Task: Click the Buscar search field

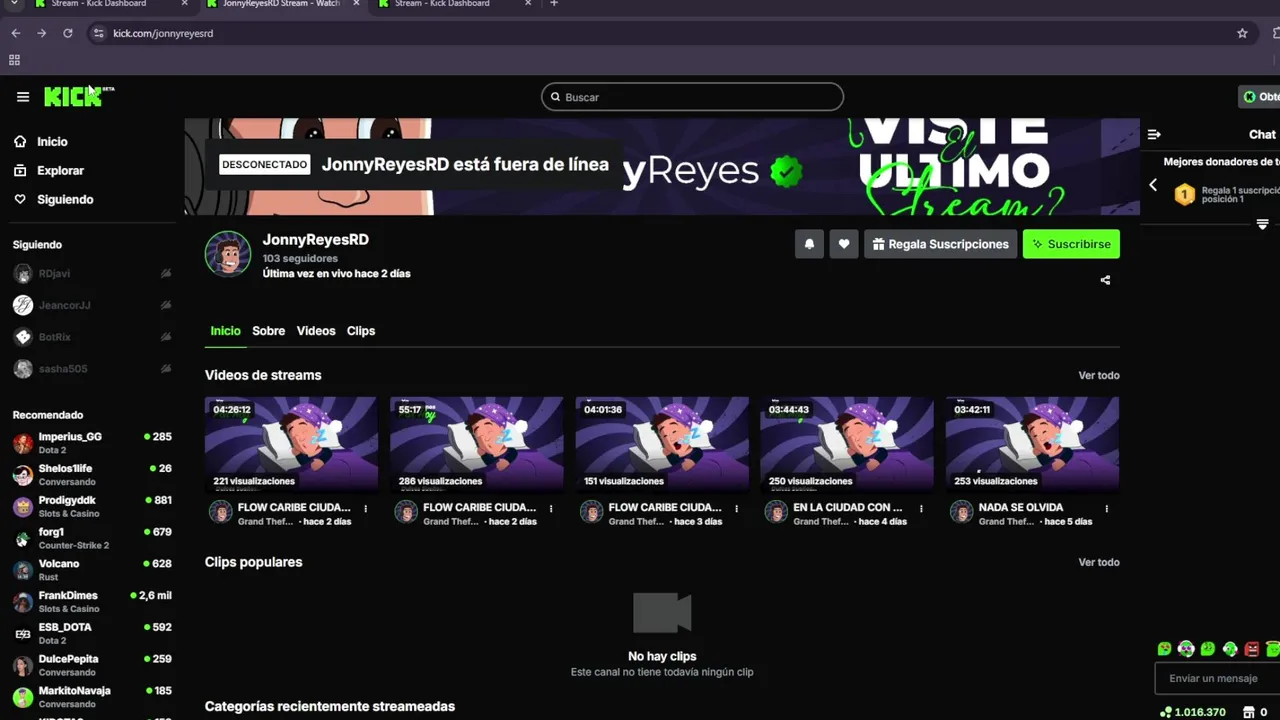Action: click(692, 97)
